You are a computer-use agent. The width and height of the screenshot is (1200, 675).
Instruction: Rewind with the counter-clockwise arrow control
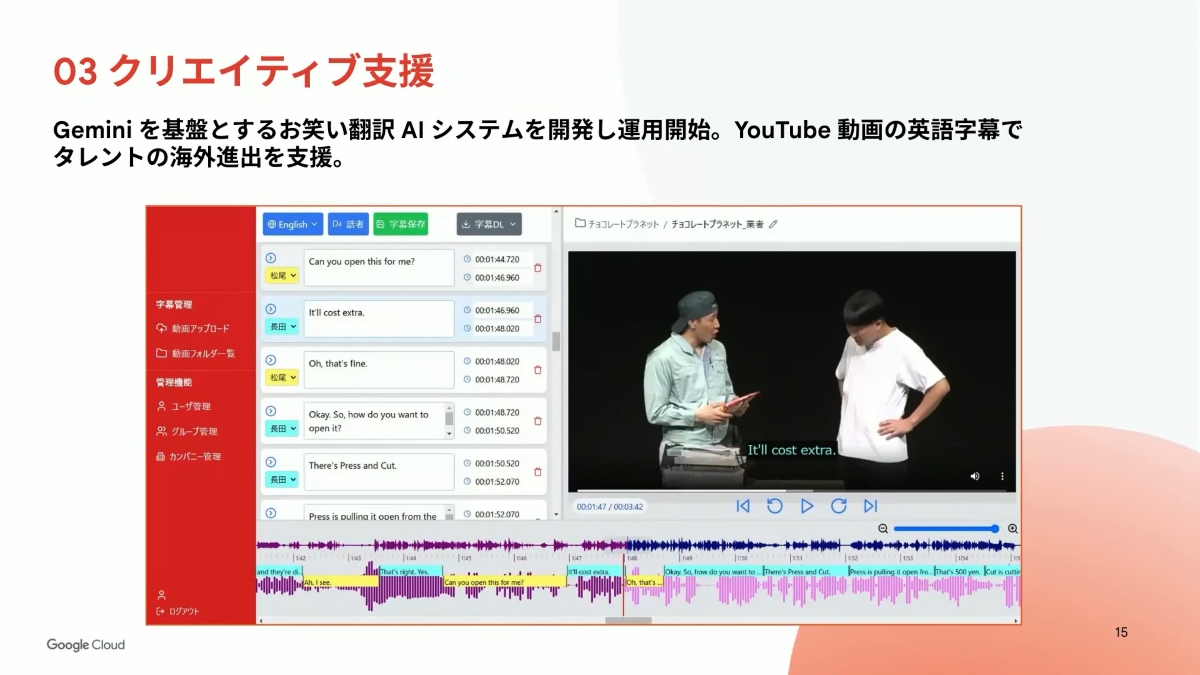[775, 506]
